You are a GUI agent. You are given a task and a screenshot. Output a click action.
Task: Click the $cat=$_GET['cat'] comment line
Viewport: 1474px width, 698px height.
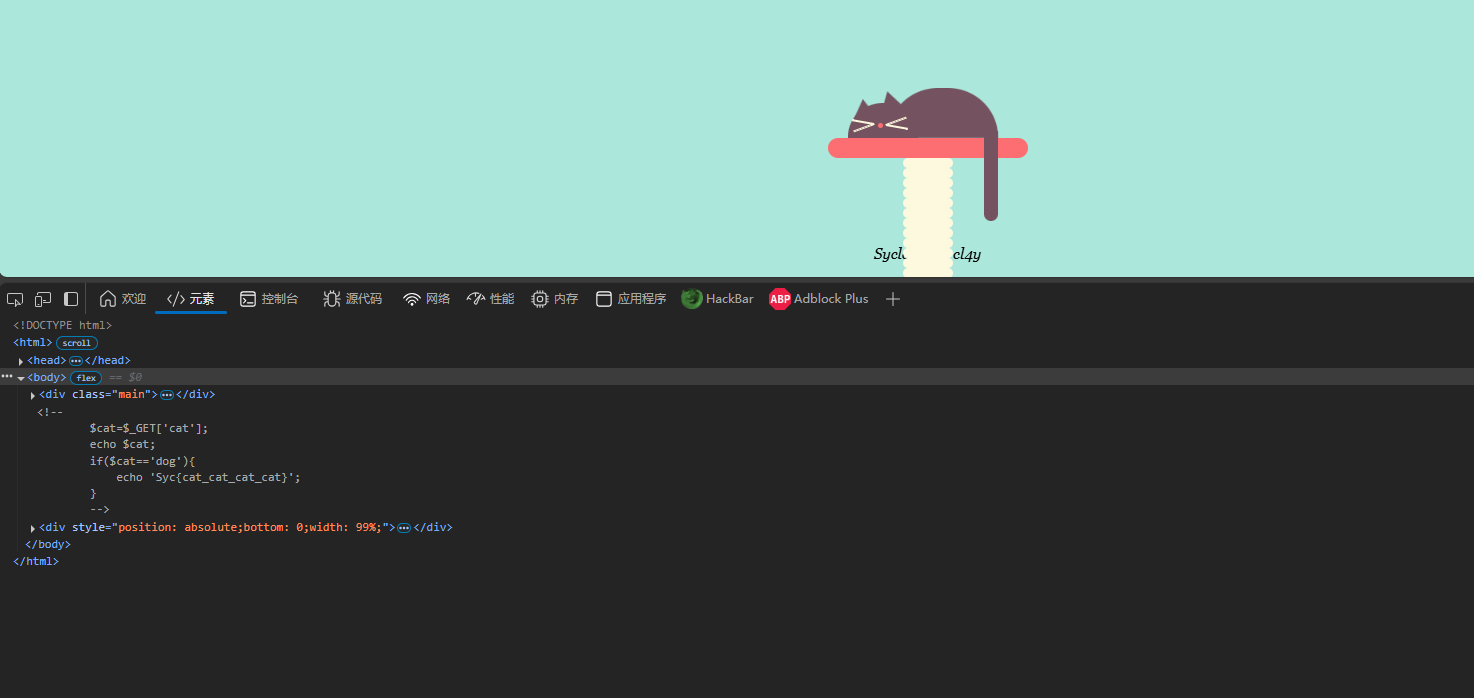[x=149, y=428]
